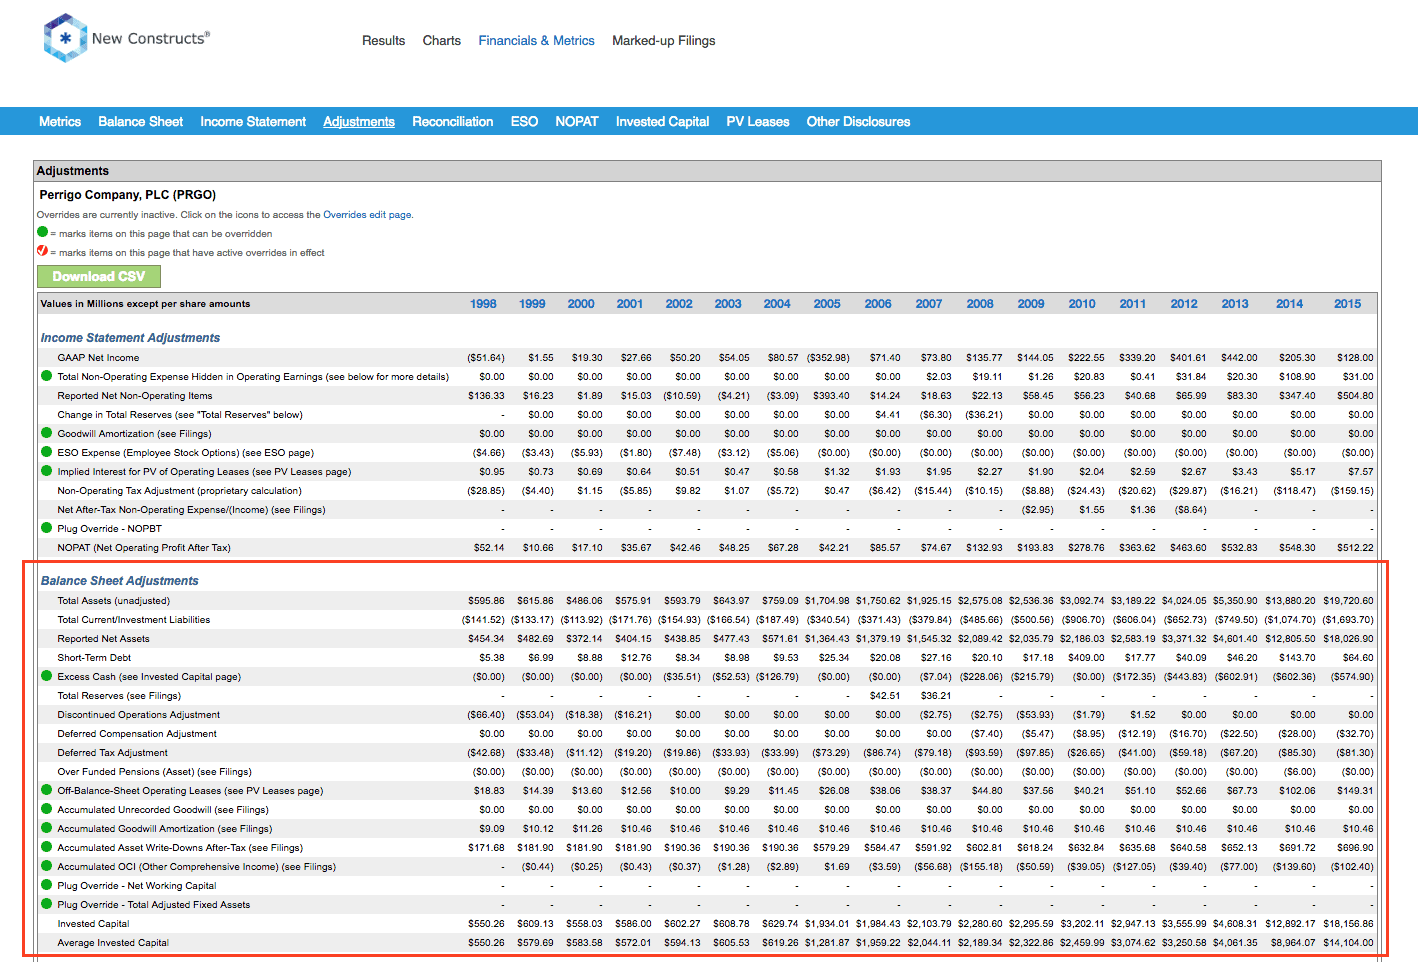Click Over Funded Pensions (Asset) row label
This screenshot has height=962, width=1418.
[x=154, y=772]
